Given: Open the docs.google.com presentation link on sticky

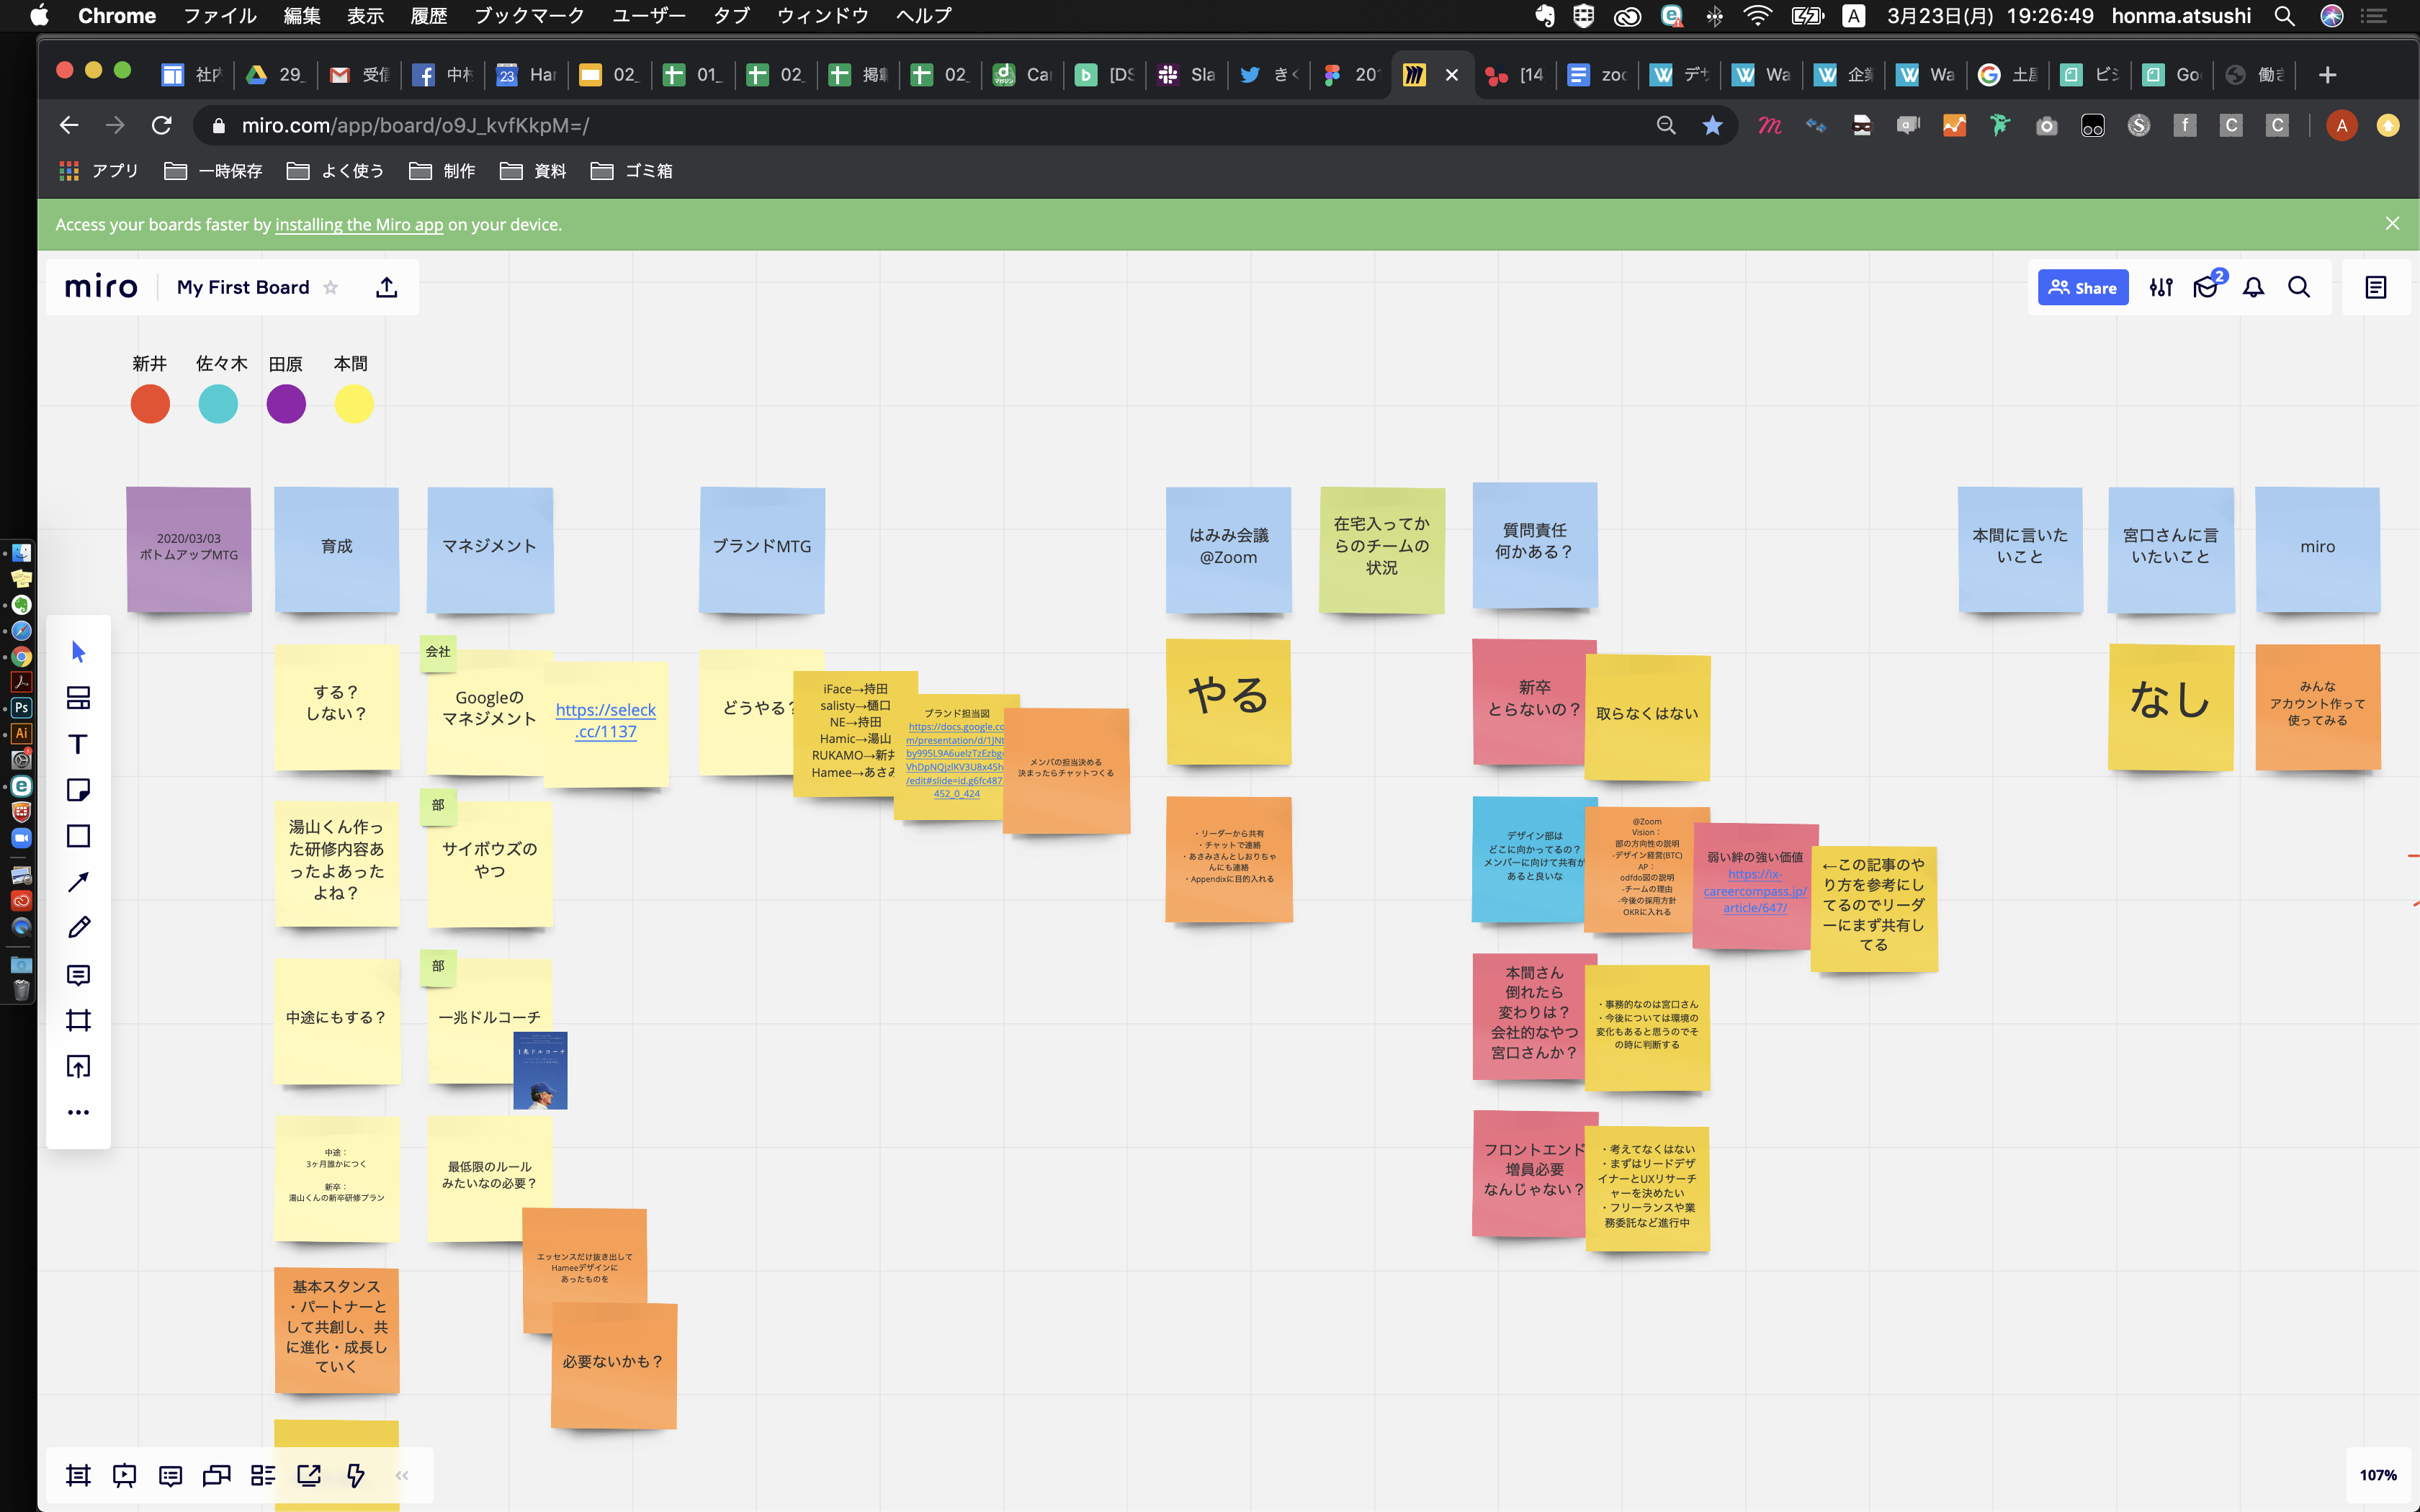Looking at the screenshot, I should pyautogui.click(x=956, y=760).
